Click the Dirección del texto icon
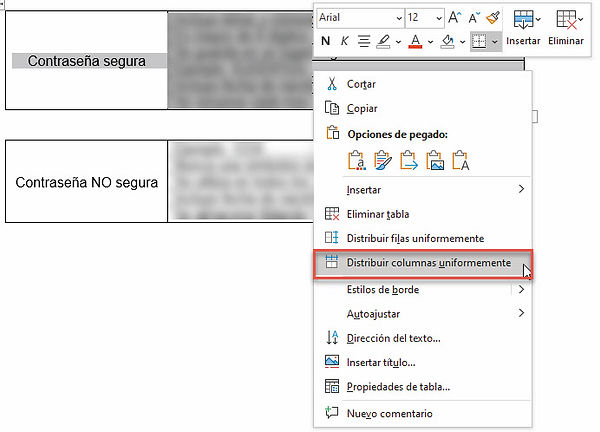Viewport: 600px width, 432px height. pos(332,337)
